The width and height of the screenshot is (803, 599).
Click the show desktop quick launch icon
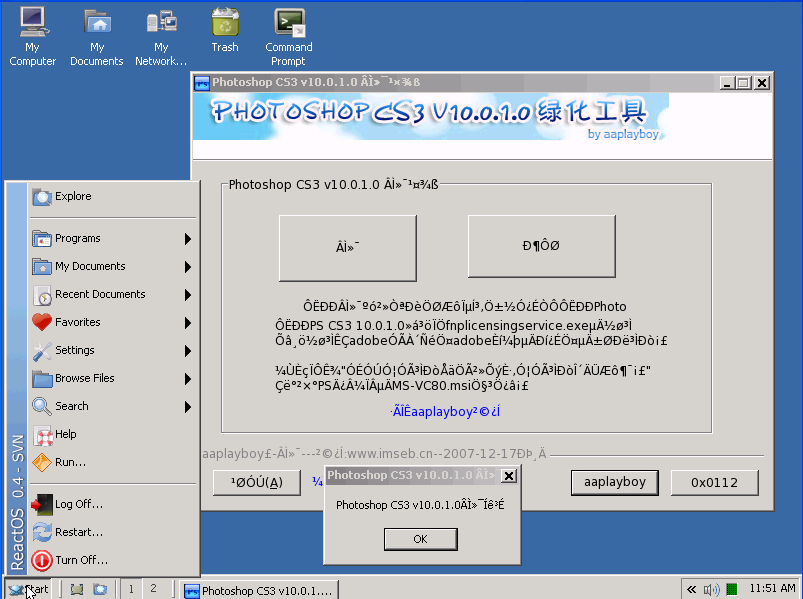[77, 589]
